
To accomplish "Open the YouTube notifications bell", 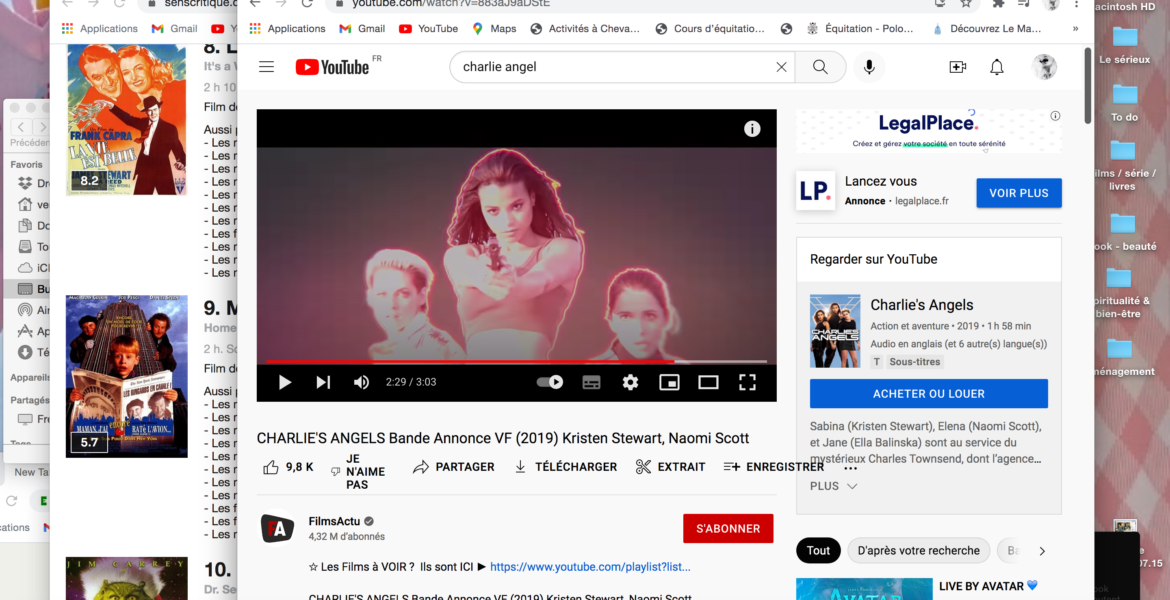I will 997,67.
